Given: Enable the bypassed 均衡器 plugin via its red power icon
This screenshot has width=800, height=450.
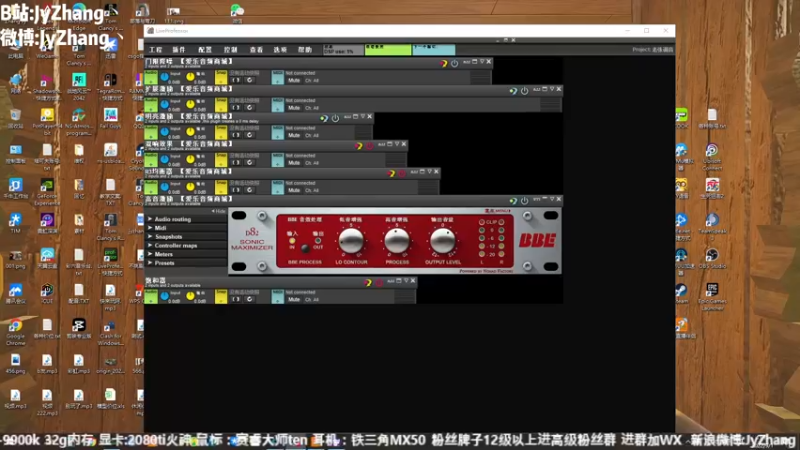Looking at the screenshot, I should 402,173.
